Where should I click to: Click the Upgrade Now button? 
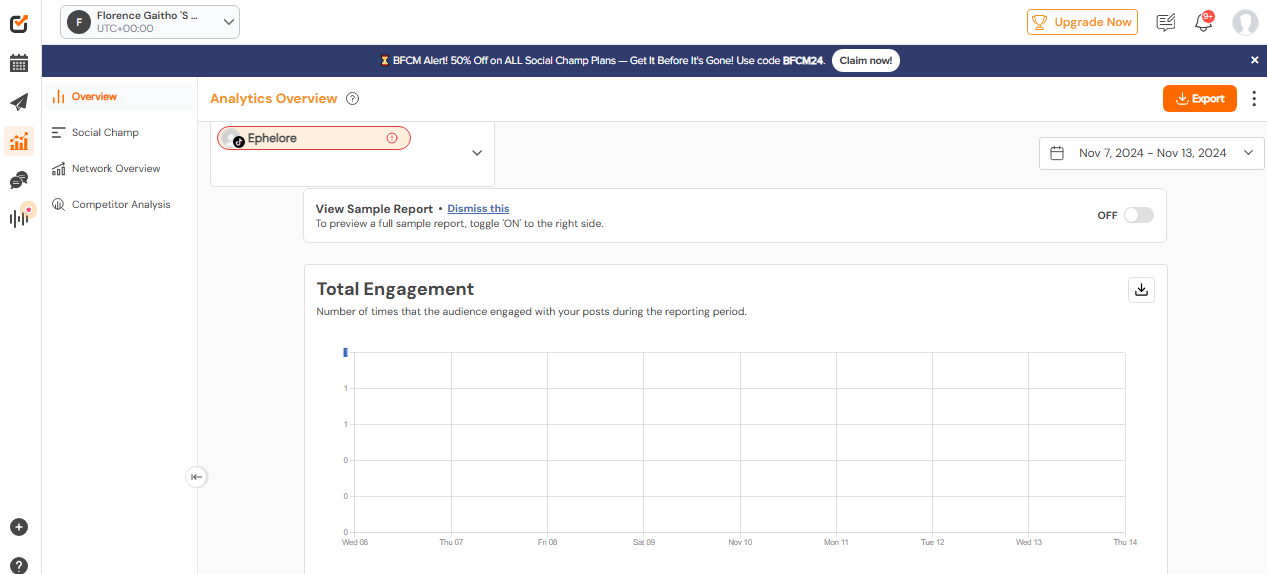(x=1082, y=22)
